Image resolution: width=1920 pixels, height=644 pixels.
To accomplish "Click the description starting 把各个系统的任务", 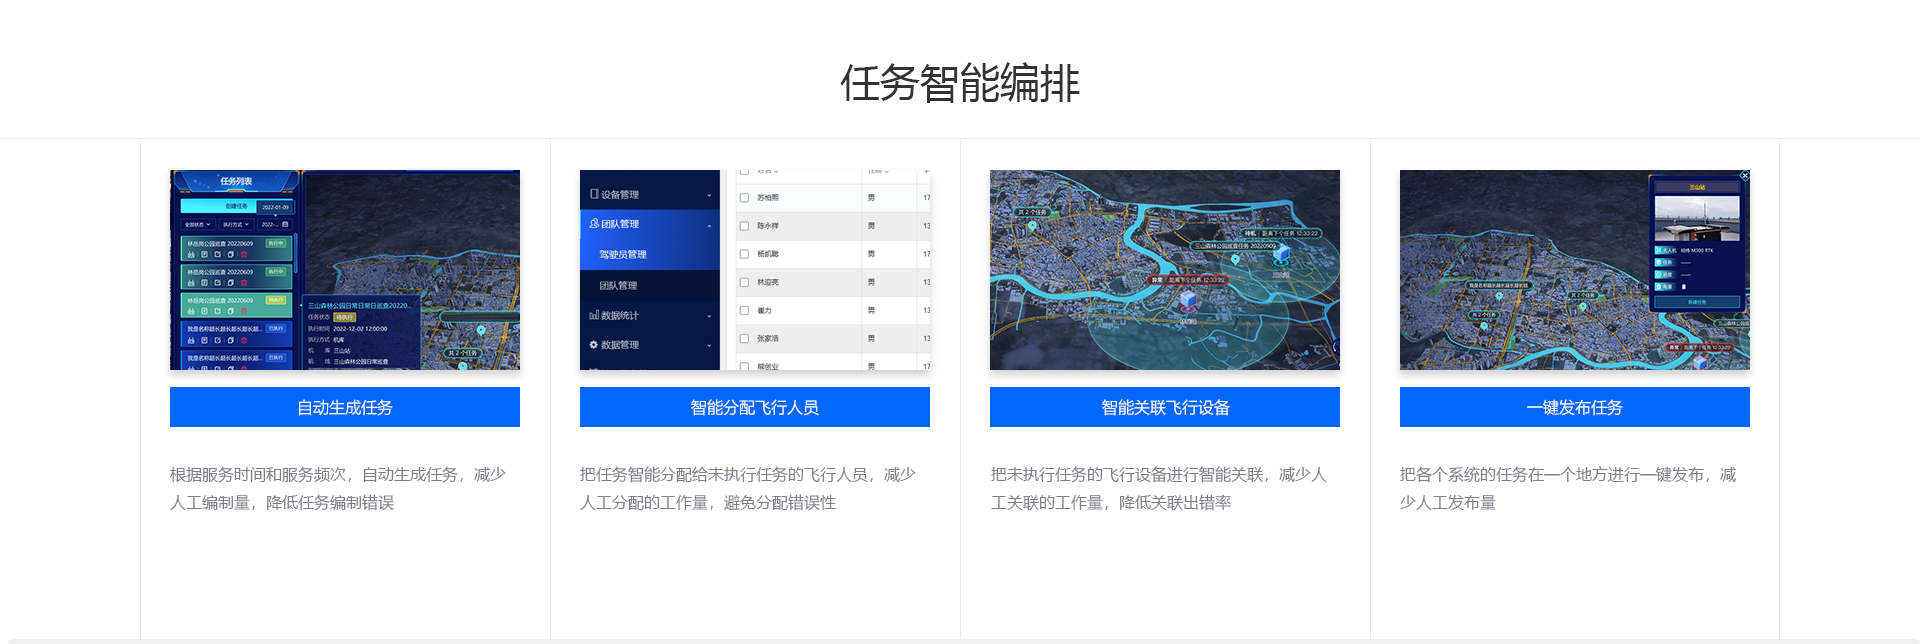I will pyautogui.click(x=1568, y=488).
